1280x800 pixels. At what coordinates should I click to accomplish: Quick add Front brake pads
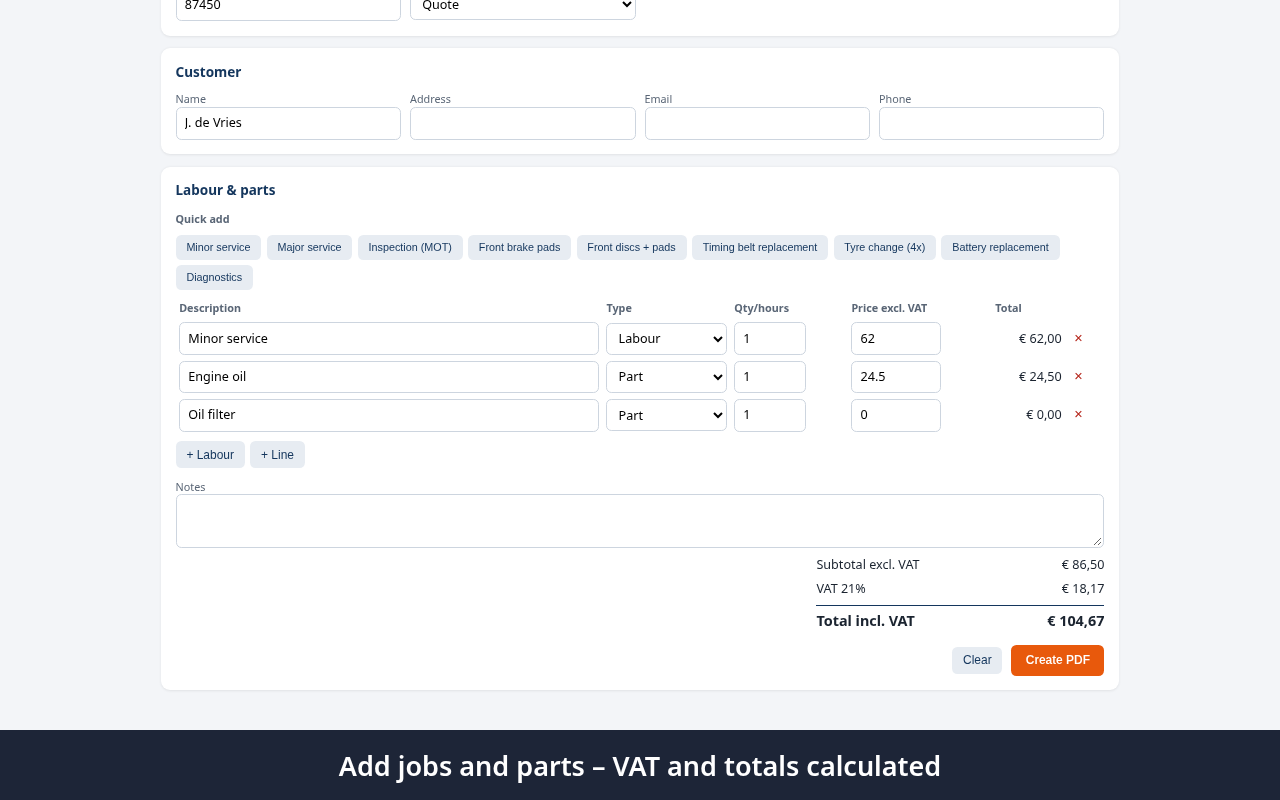(519, 247)
